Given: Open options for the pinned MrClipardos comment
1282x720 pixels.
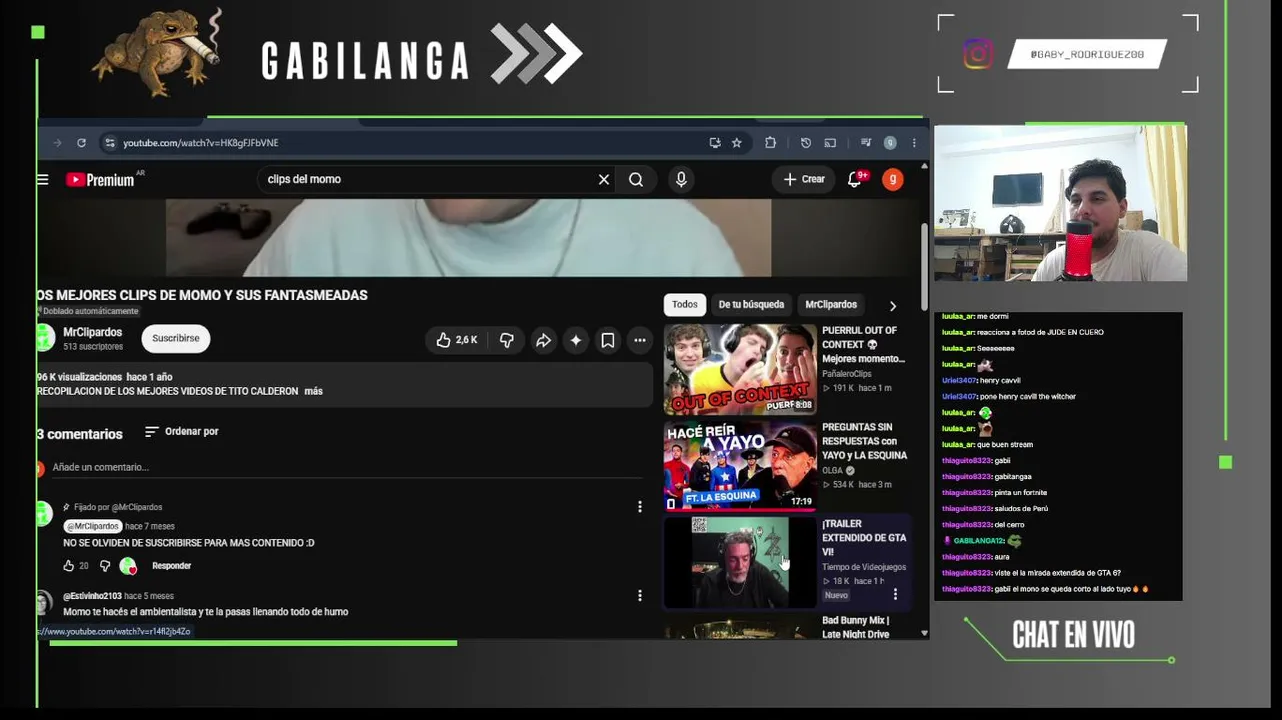Looking at the screenshot, I should click(640, 507).
